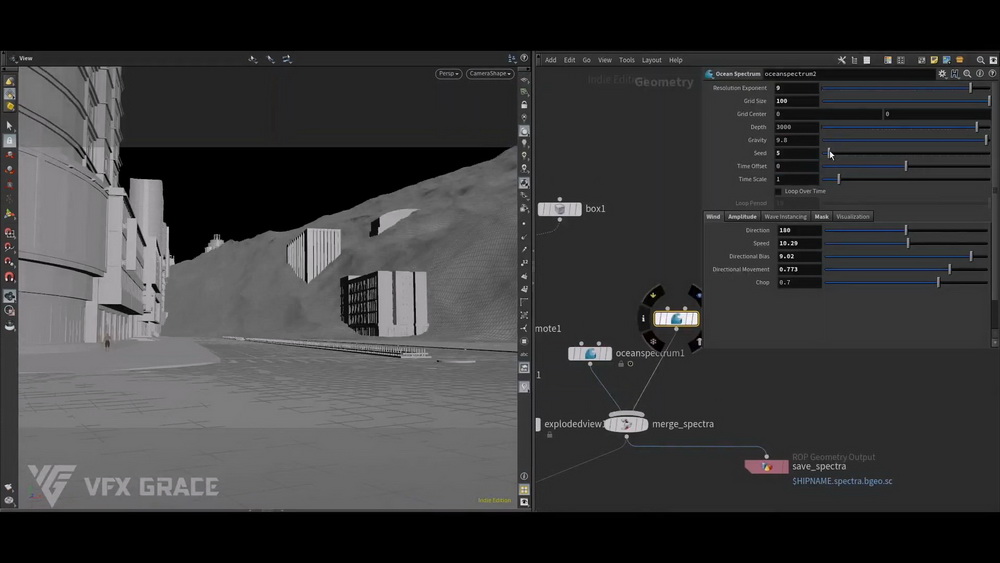Click the grid layout icon in network toolbar
The image size is (1000, 563).
901,60
